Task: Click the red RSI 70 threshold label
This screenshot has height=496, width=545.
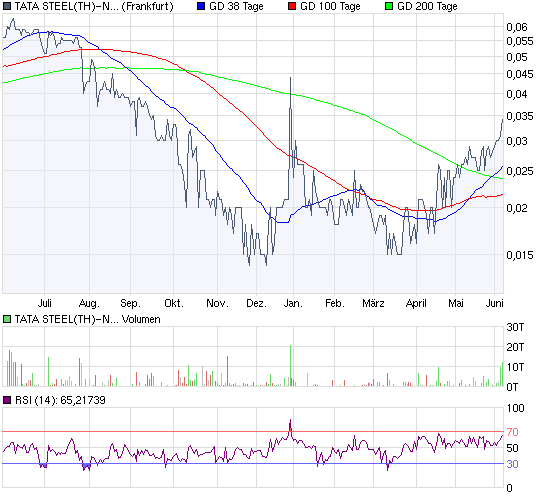Action: click(x=512, y=432)
